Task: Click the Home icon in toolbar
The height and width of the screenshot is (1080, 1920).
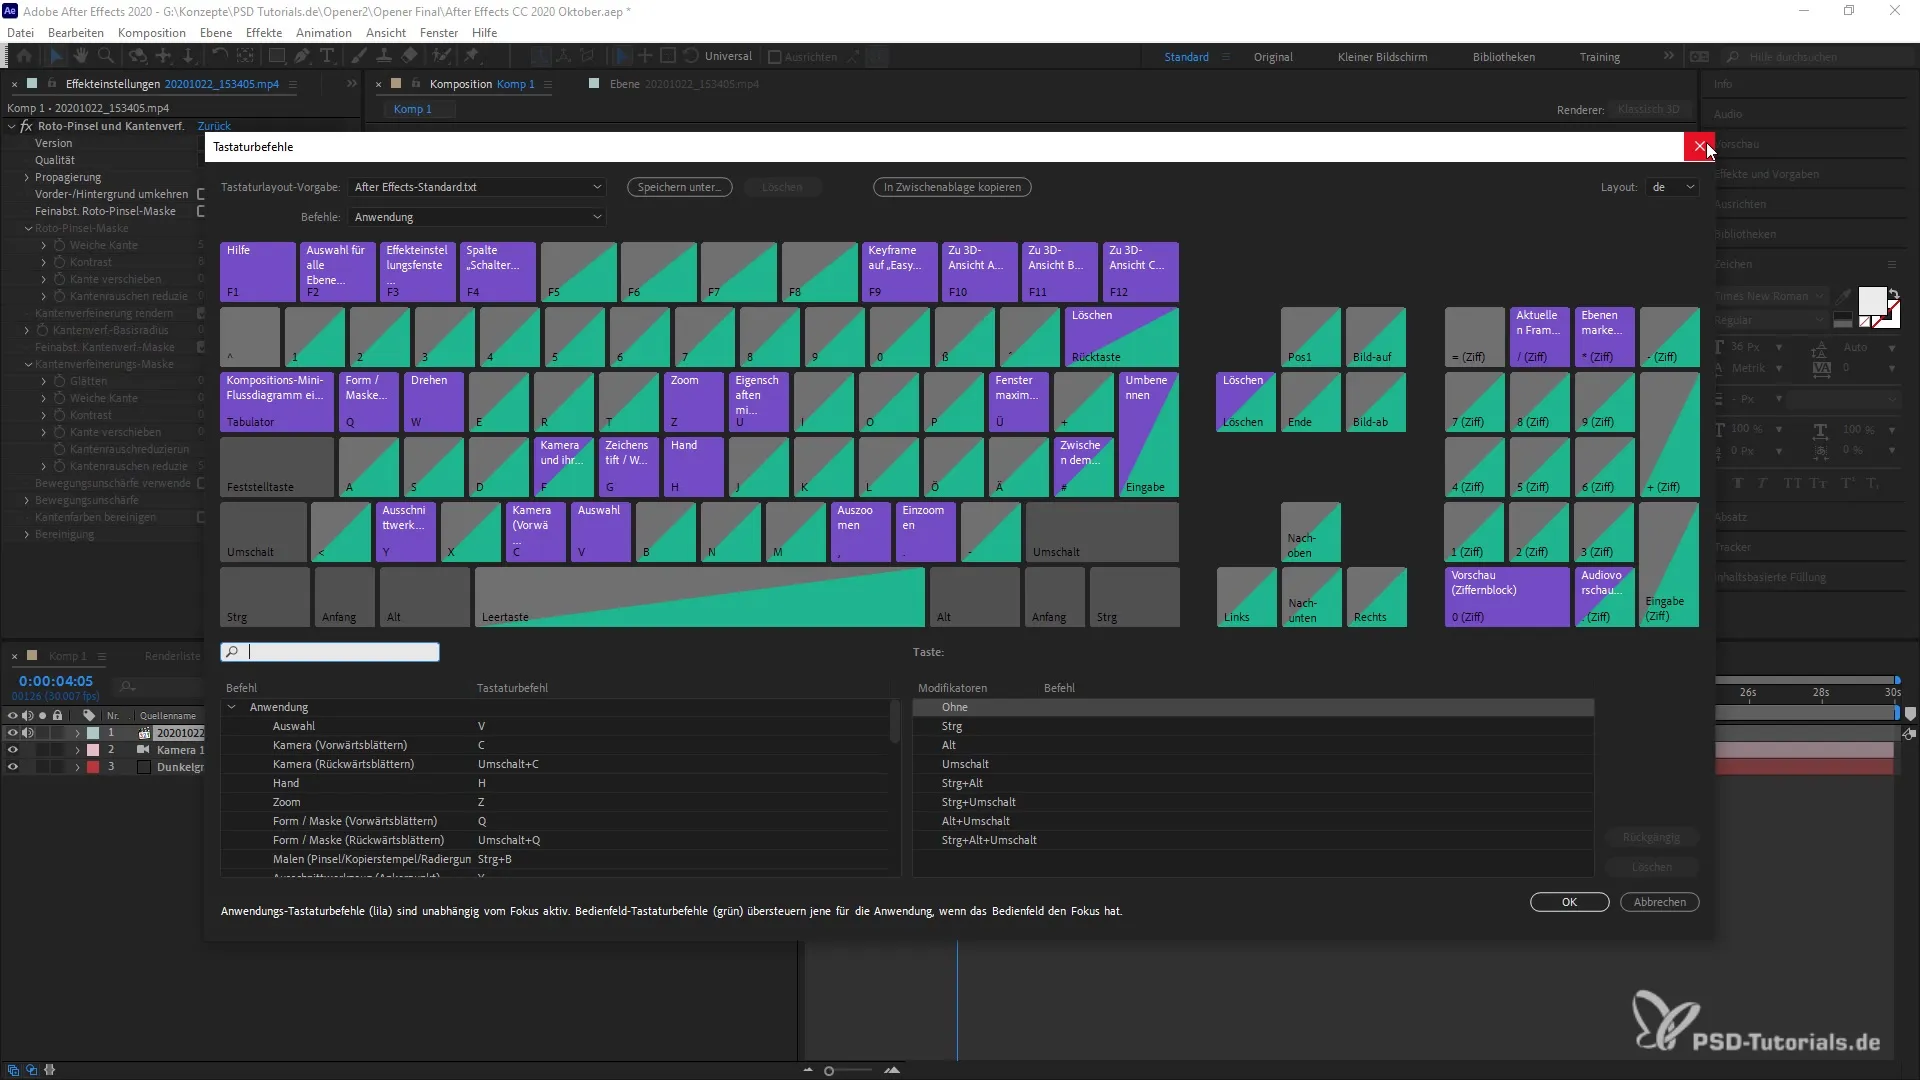Action: click(24, 56)
